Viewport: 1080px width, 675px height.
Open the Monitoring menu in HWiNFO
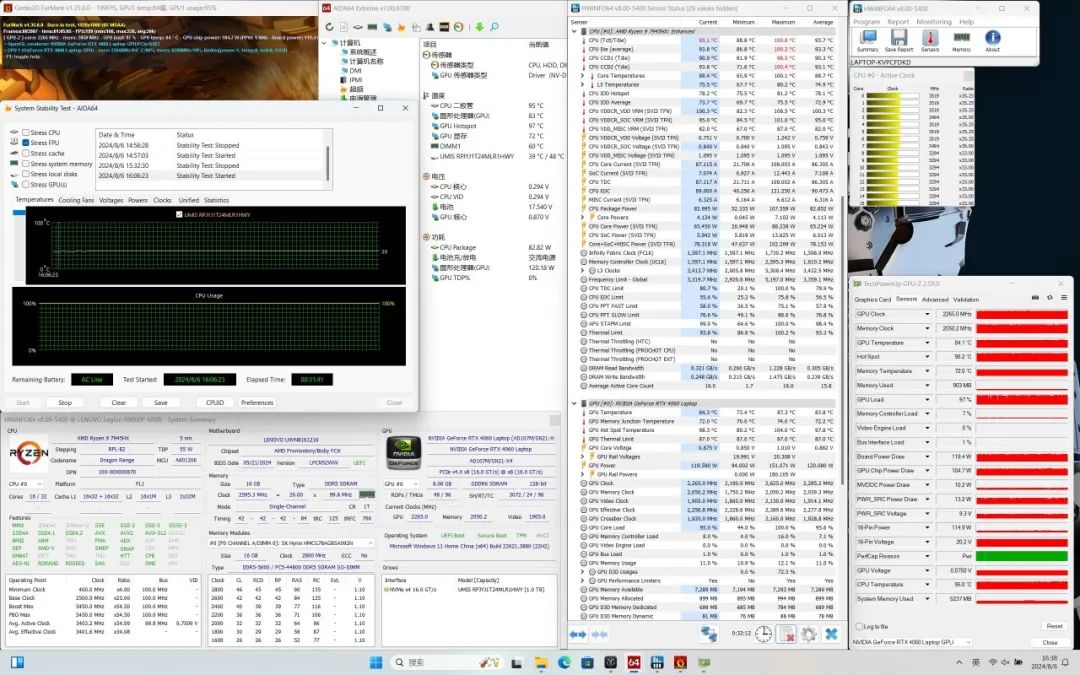click(x=934, y=21)
